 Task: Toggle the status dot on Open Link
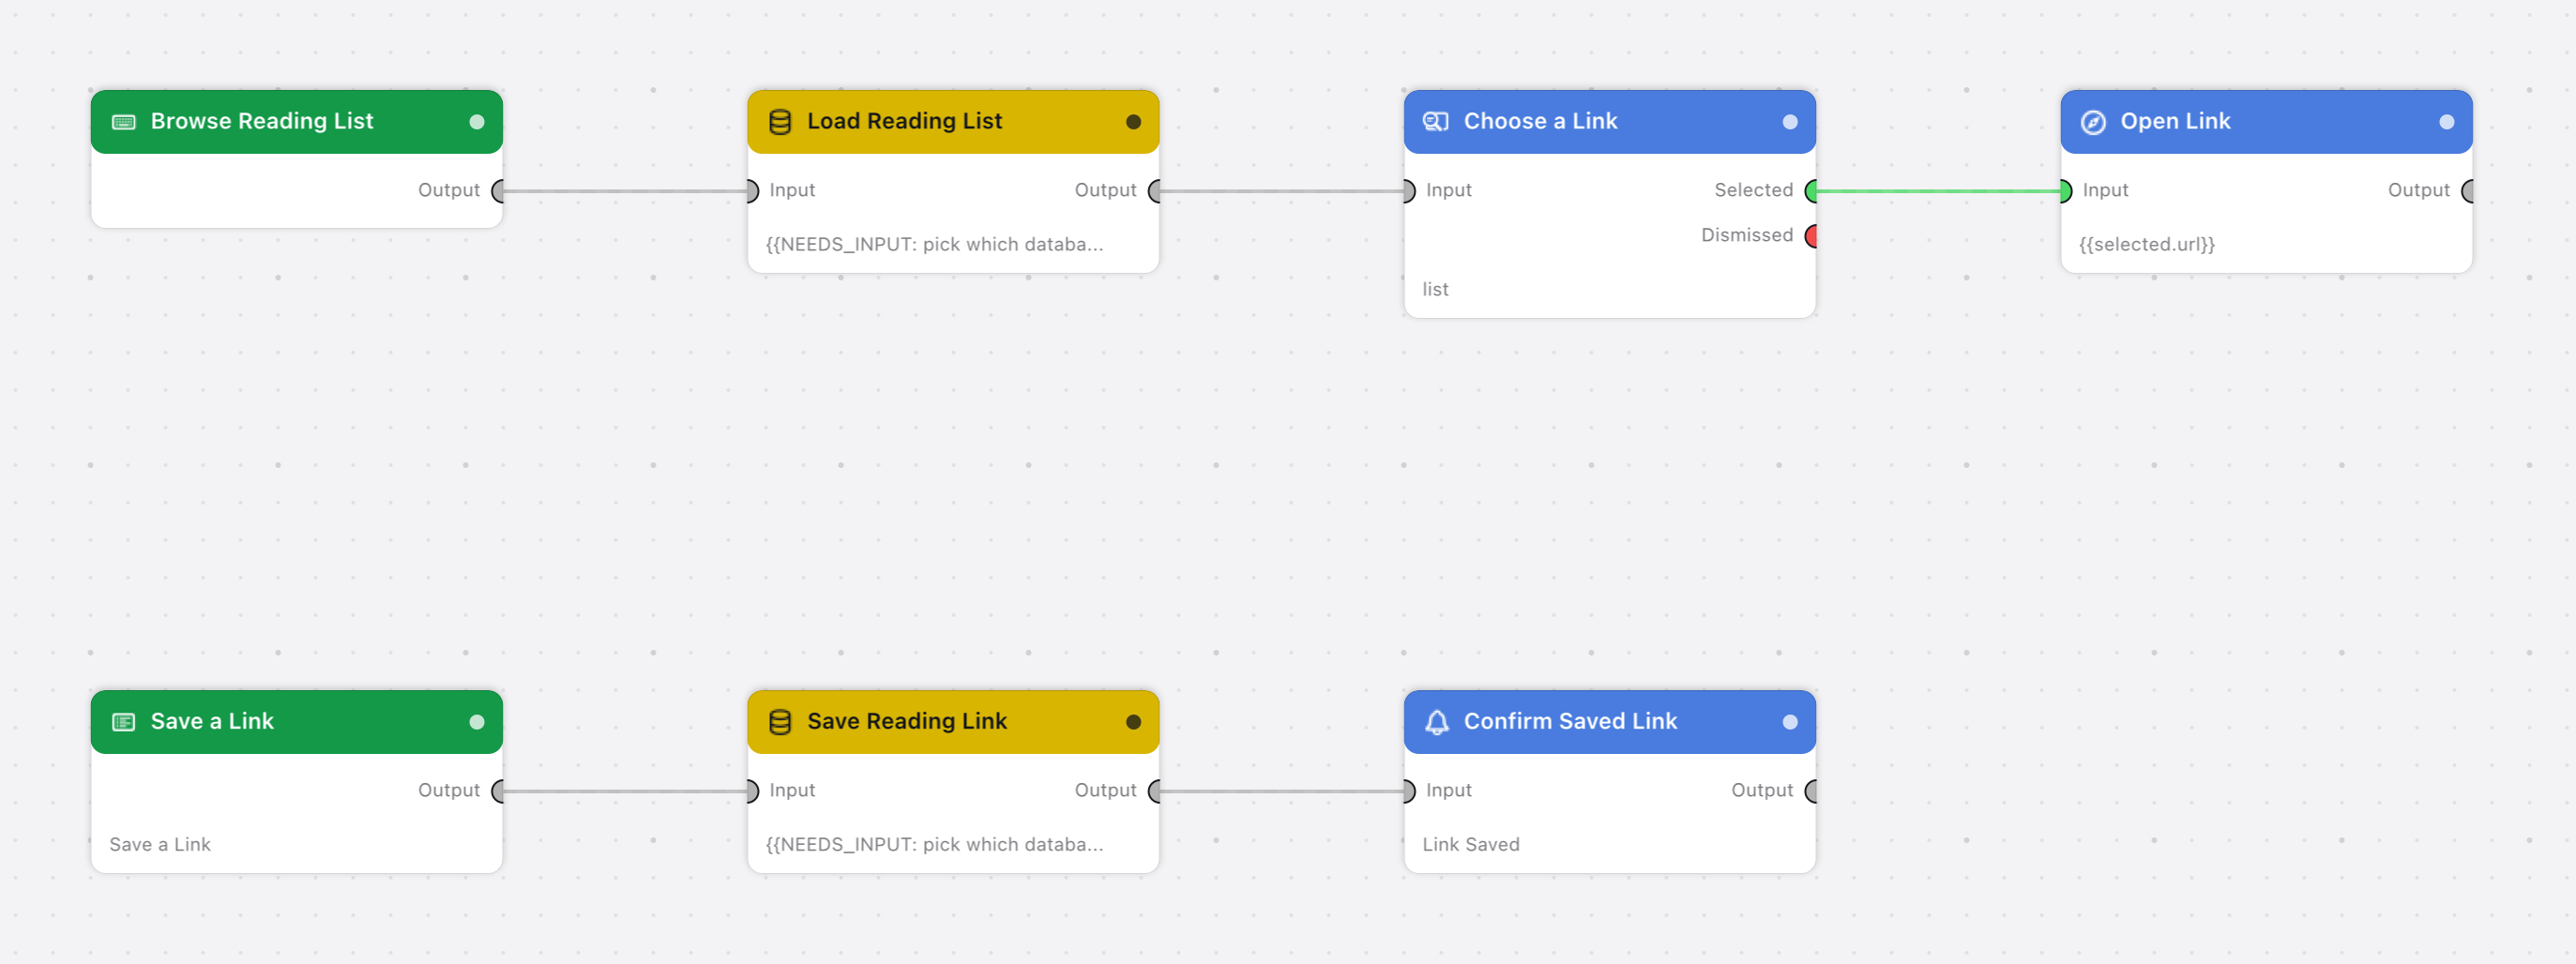[x=2447, y=122]
